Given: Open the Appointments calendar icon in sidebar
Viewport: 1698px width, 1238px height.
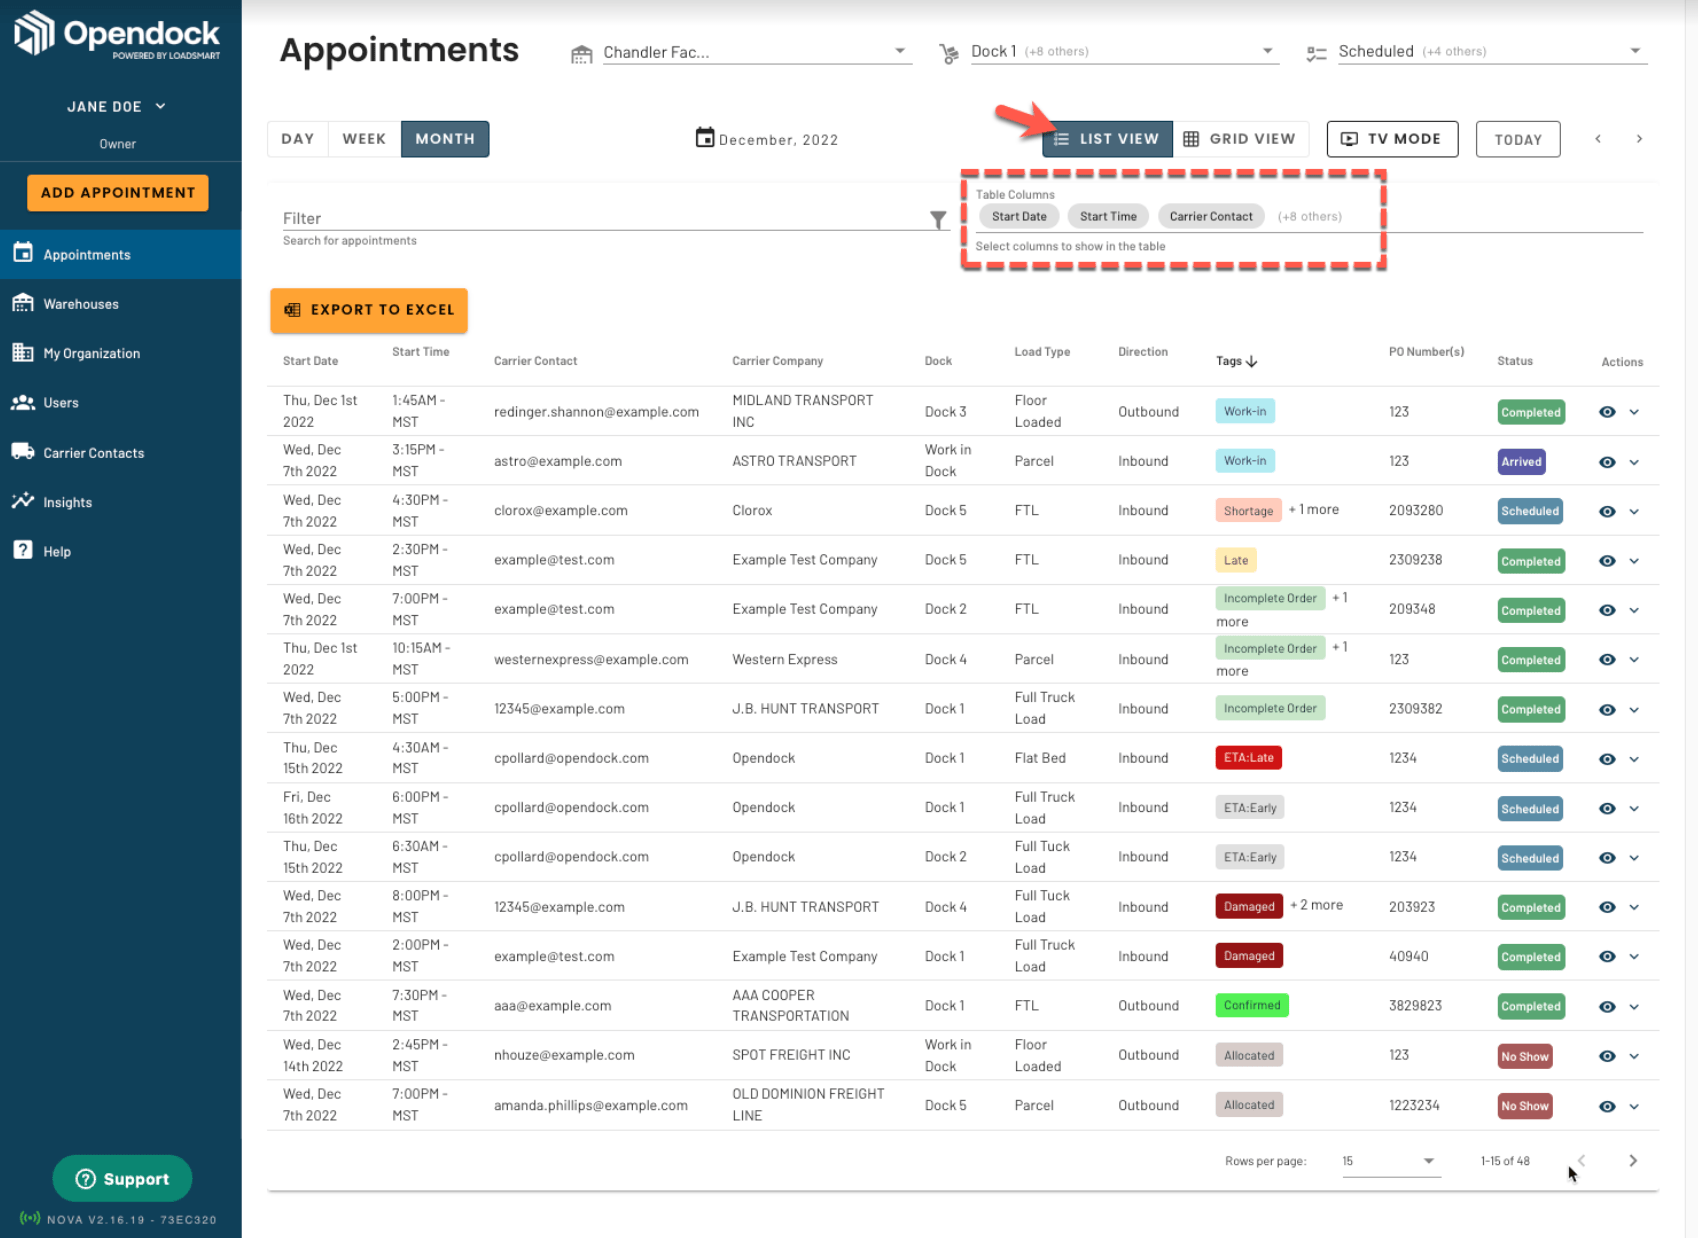Looking at the screenshot, I should pos(23,253).
